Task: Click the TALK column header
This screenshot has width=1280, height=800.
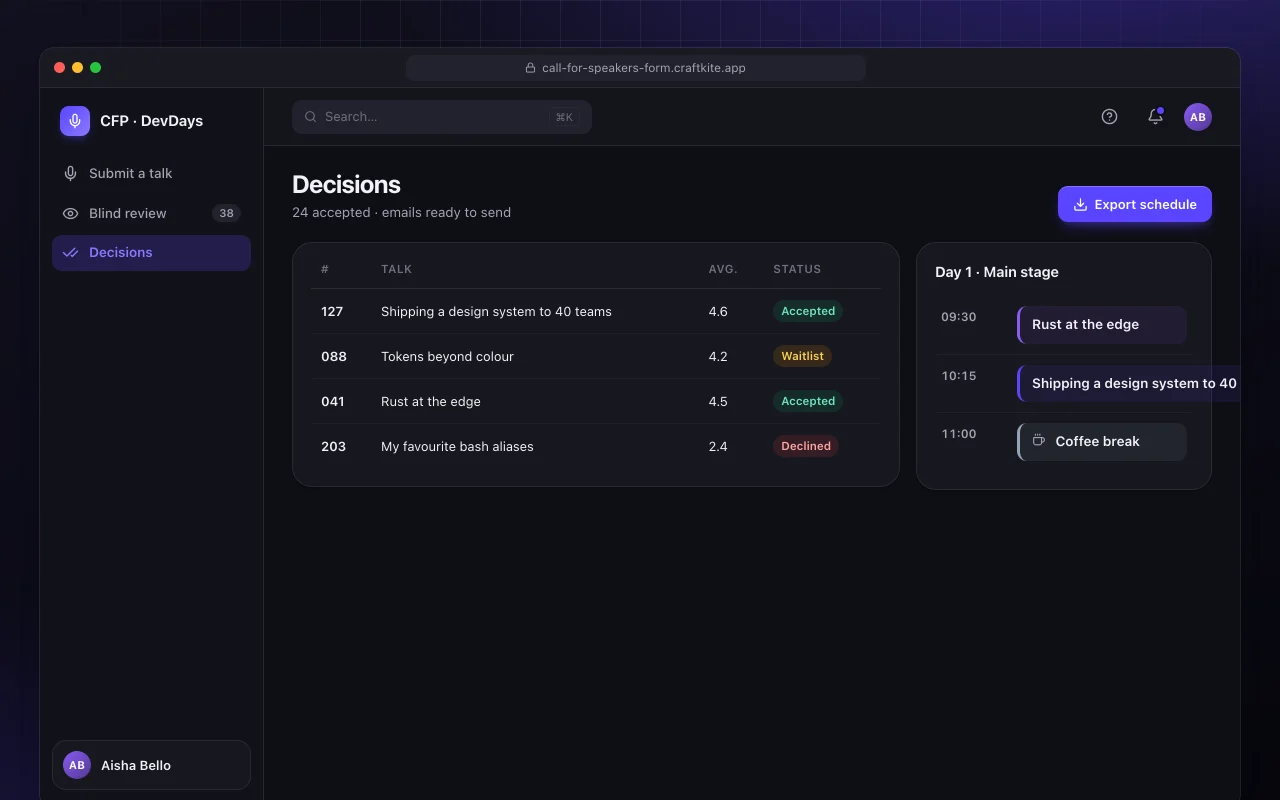Action: (x=396, y=269)
